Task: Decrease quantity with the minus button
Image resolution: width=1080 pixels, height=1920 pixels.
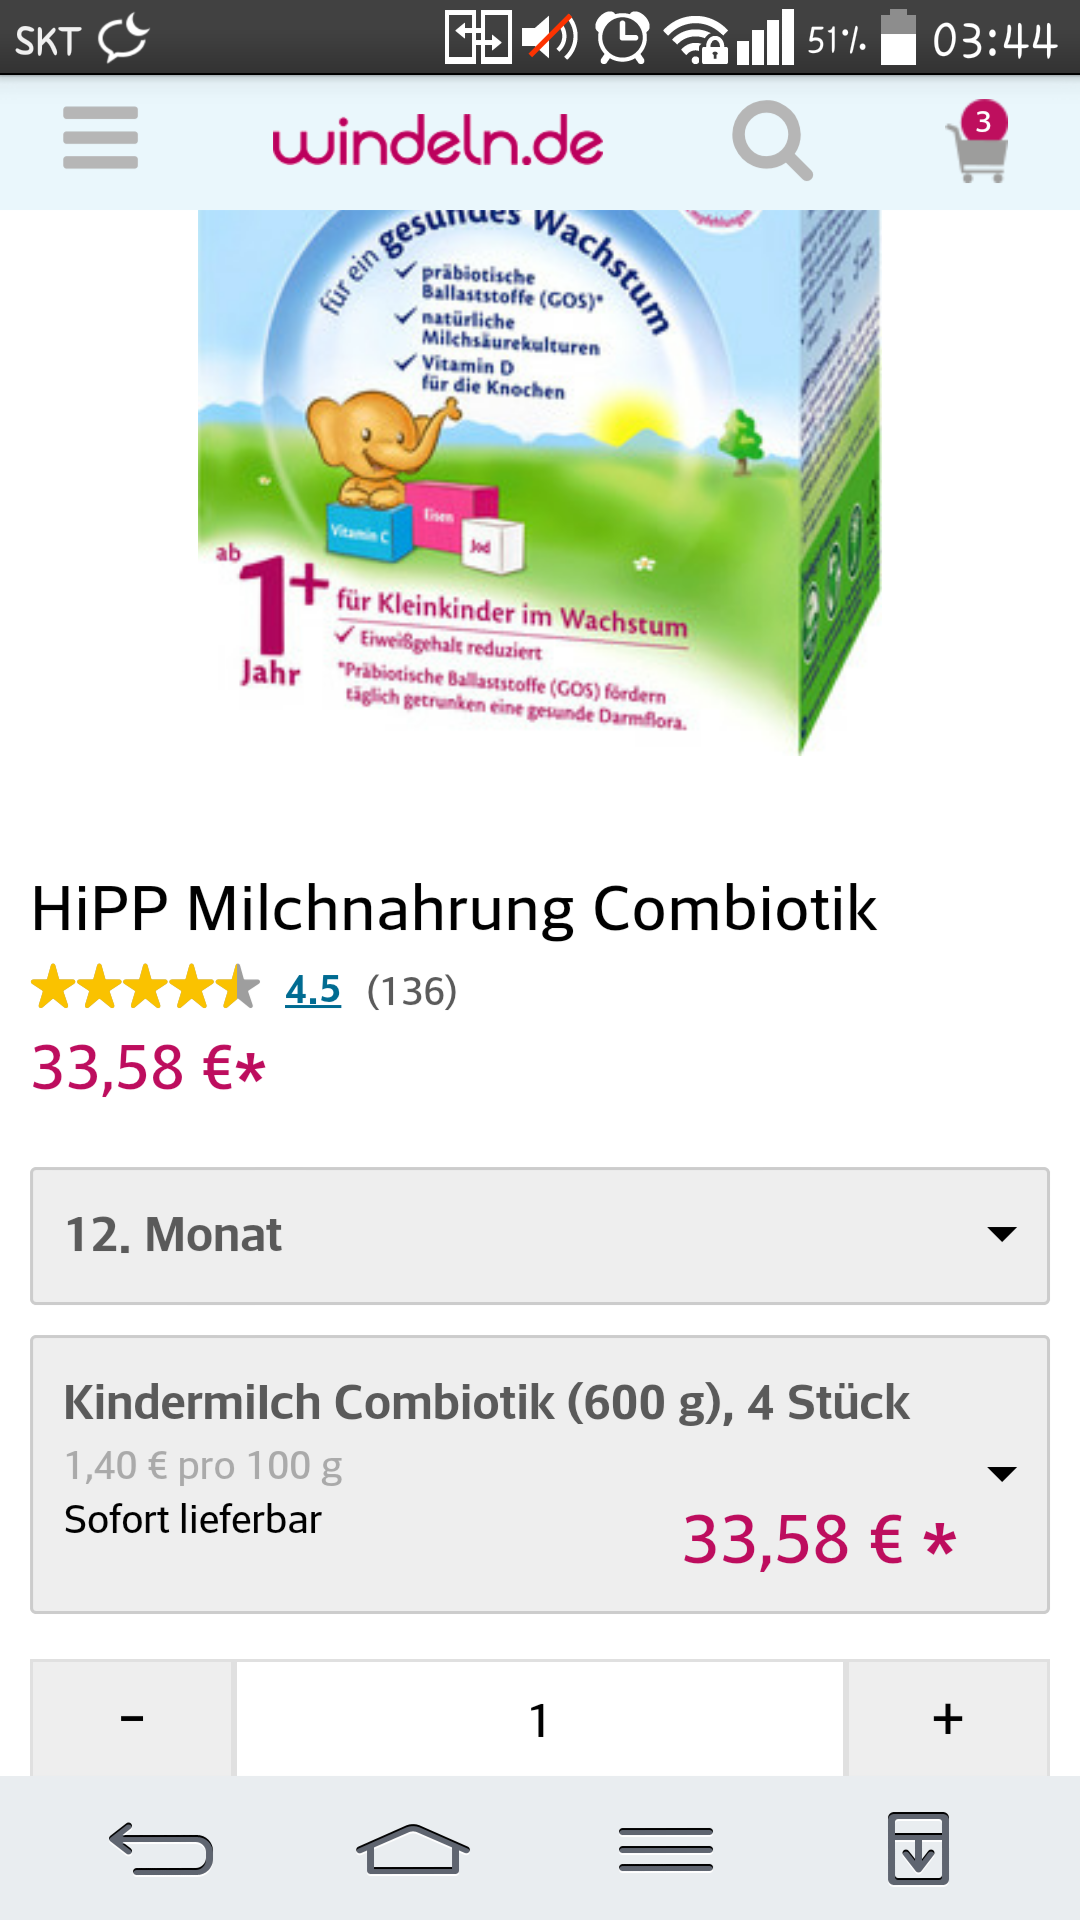Action: pos(132,1718)
